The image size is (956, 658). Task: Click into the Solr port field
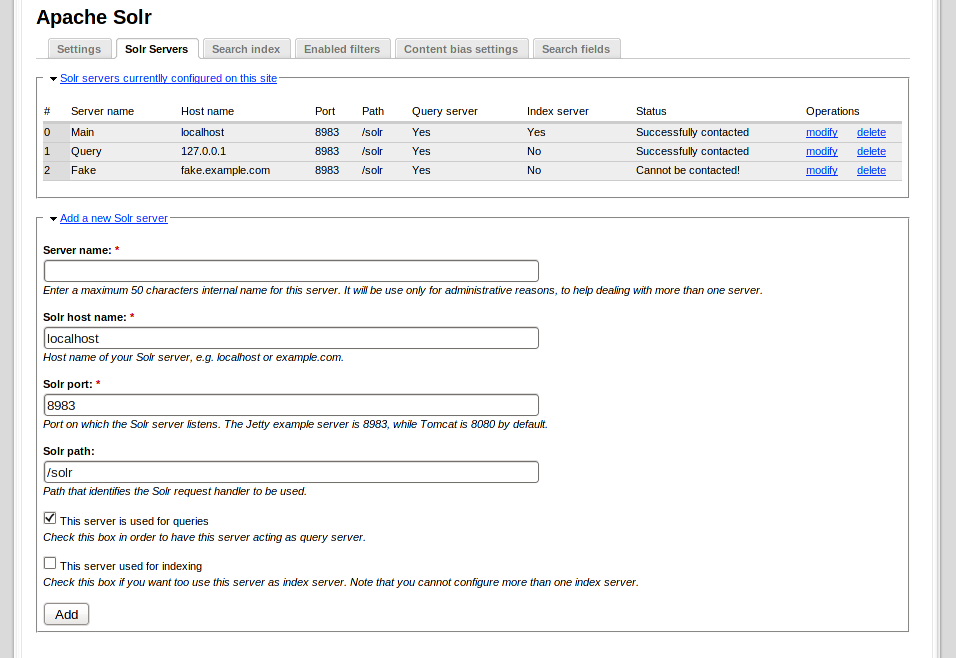coord(291,405)
